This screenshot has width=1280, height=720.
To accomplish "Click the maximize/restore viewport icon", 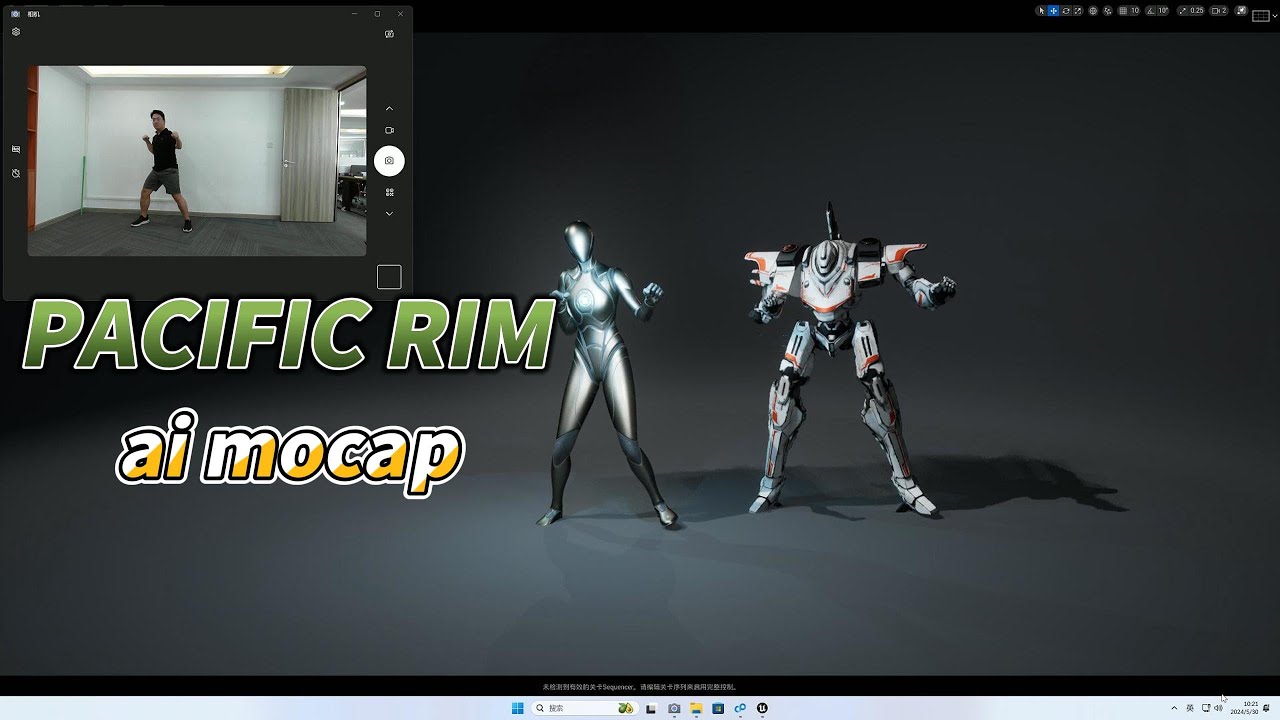I will pos(1242,11).
